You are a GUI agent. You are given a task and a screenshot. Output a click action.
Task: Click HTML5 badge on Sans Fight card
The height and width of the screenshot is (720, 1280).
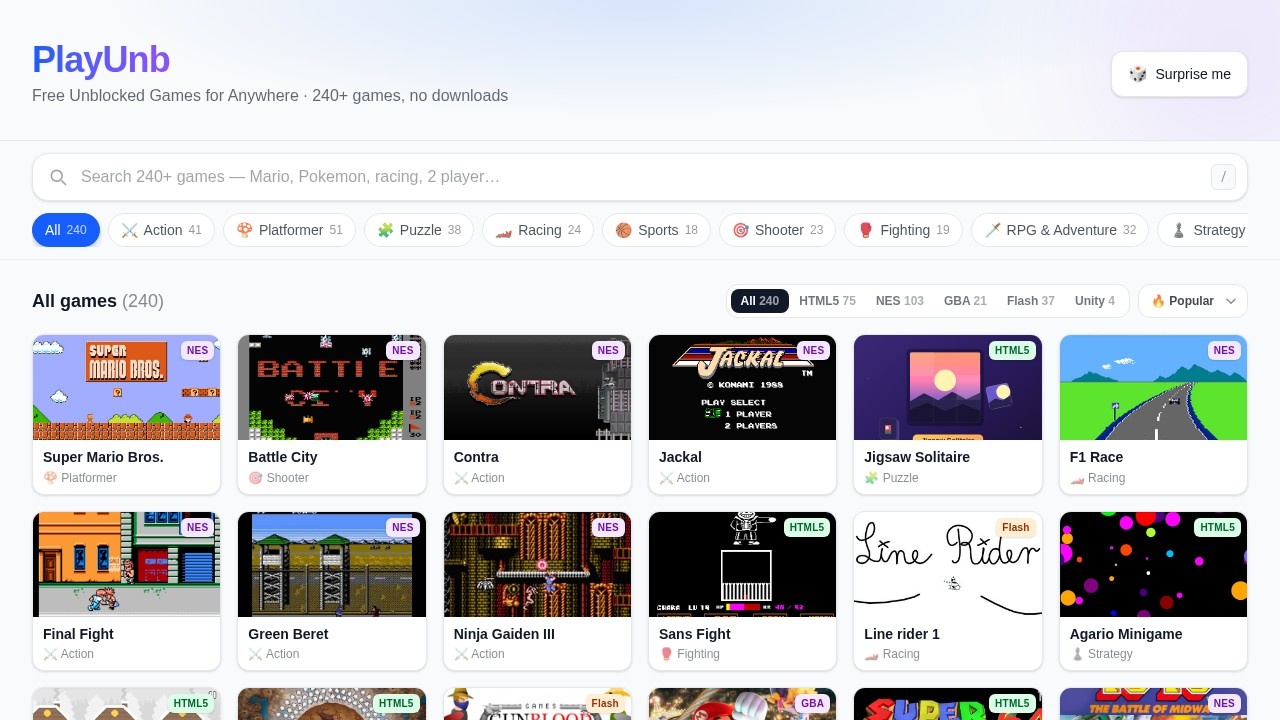[x=807, y=527]
